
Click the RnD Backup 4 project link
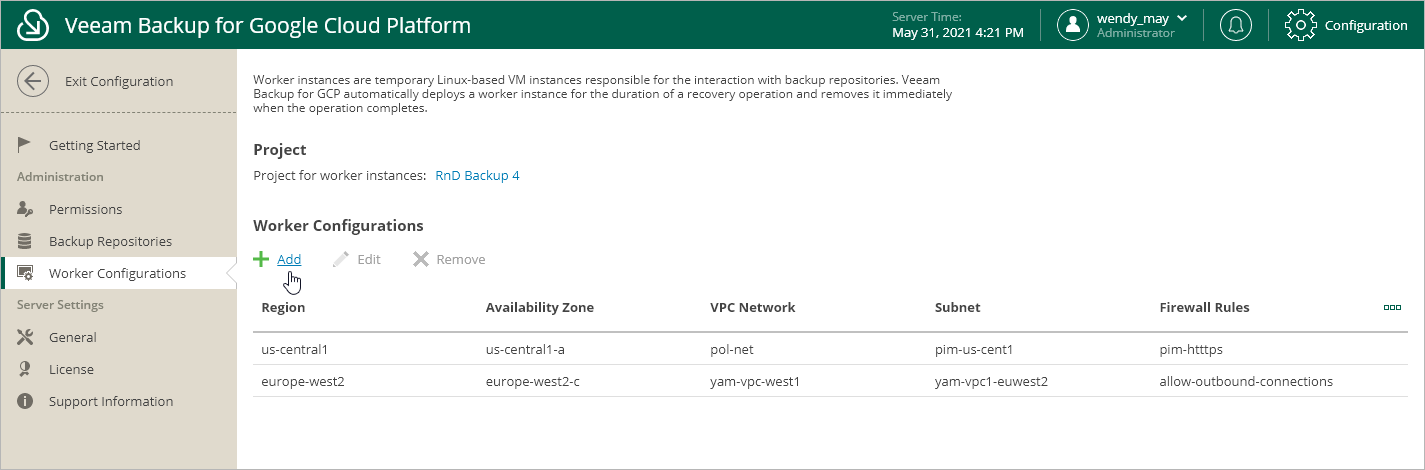pos(477,176)
